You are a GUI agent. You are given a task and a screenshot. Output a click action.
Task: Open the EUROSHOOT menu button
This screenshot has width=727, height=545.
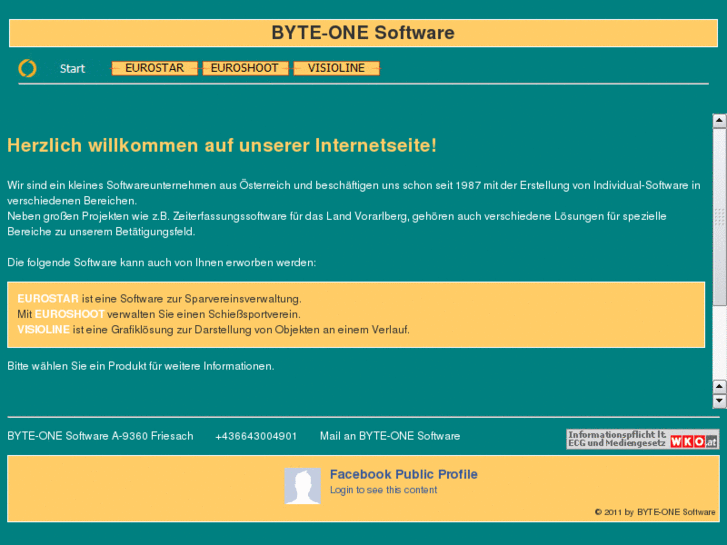coord(245,68)
